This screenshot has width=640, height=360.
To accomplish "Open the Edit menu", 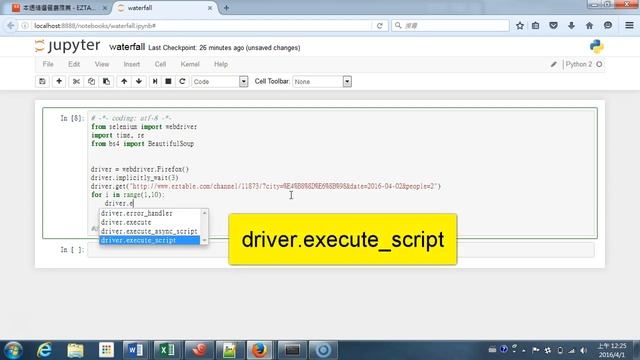I will tap(74, 64).
